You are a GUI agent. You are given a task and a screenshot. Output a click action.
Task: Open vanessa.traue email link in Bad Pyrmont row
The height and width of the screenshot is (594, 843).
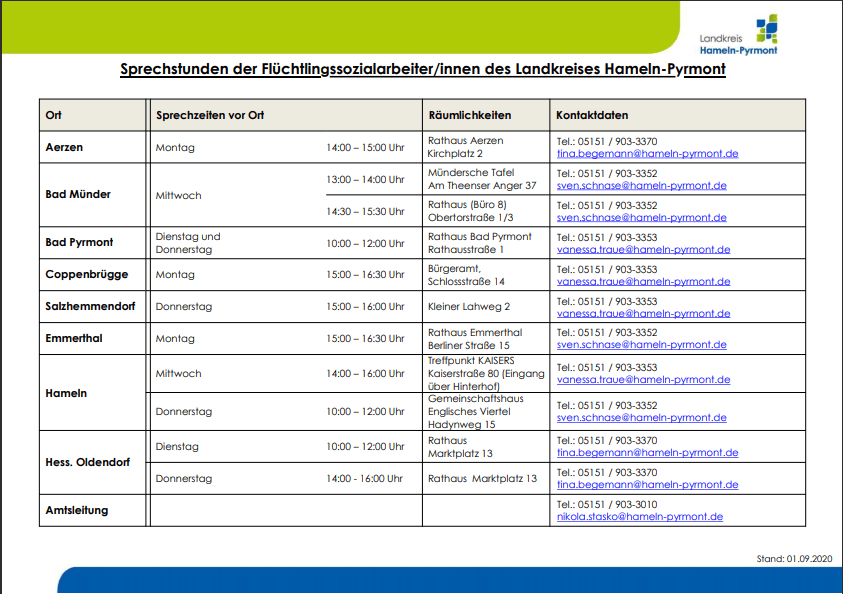click(x=644, y=249)
